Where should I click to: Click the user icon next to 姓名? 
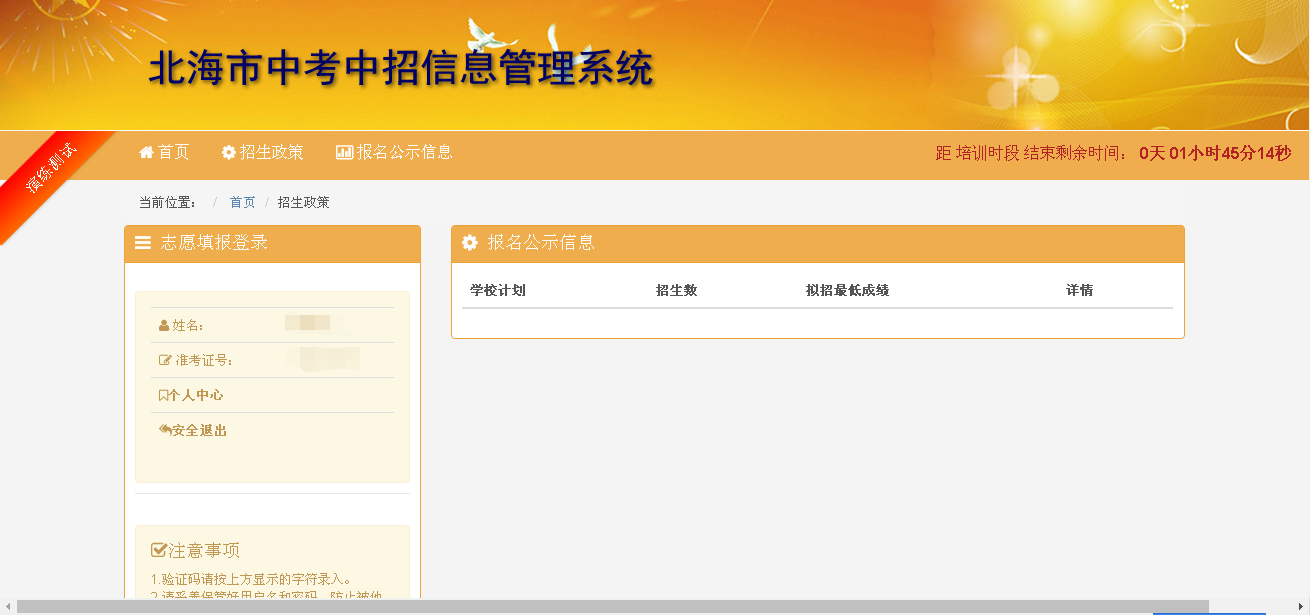click(x=164, y=325)
